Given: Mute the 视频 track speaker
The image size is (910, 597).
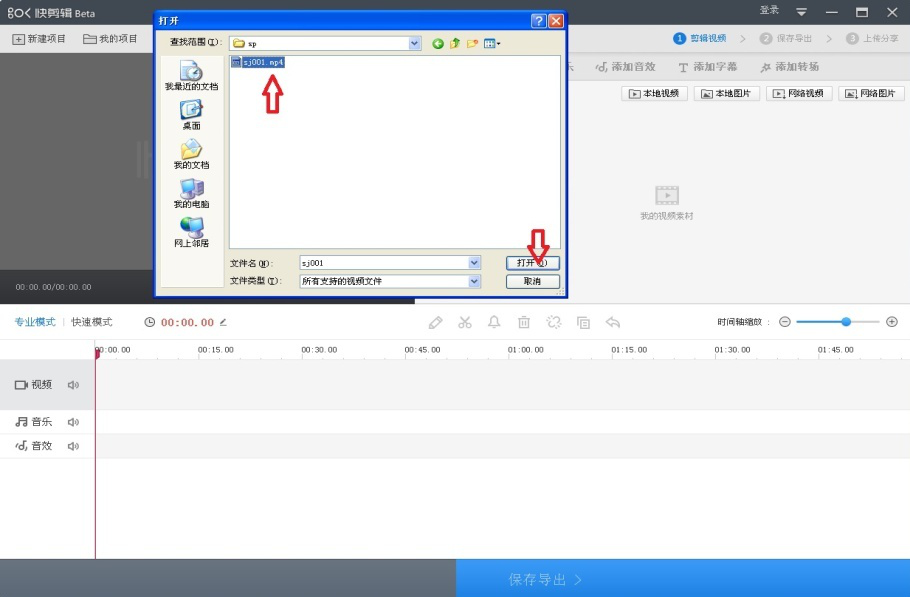Looking at the screenshot, I should pos(73,385).
